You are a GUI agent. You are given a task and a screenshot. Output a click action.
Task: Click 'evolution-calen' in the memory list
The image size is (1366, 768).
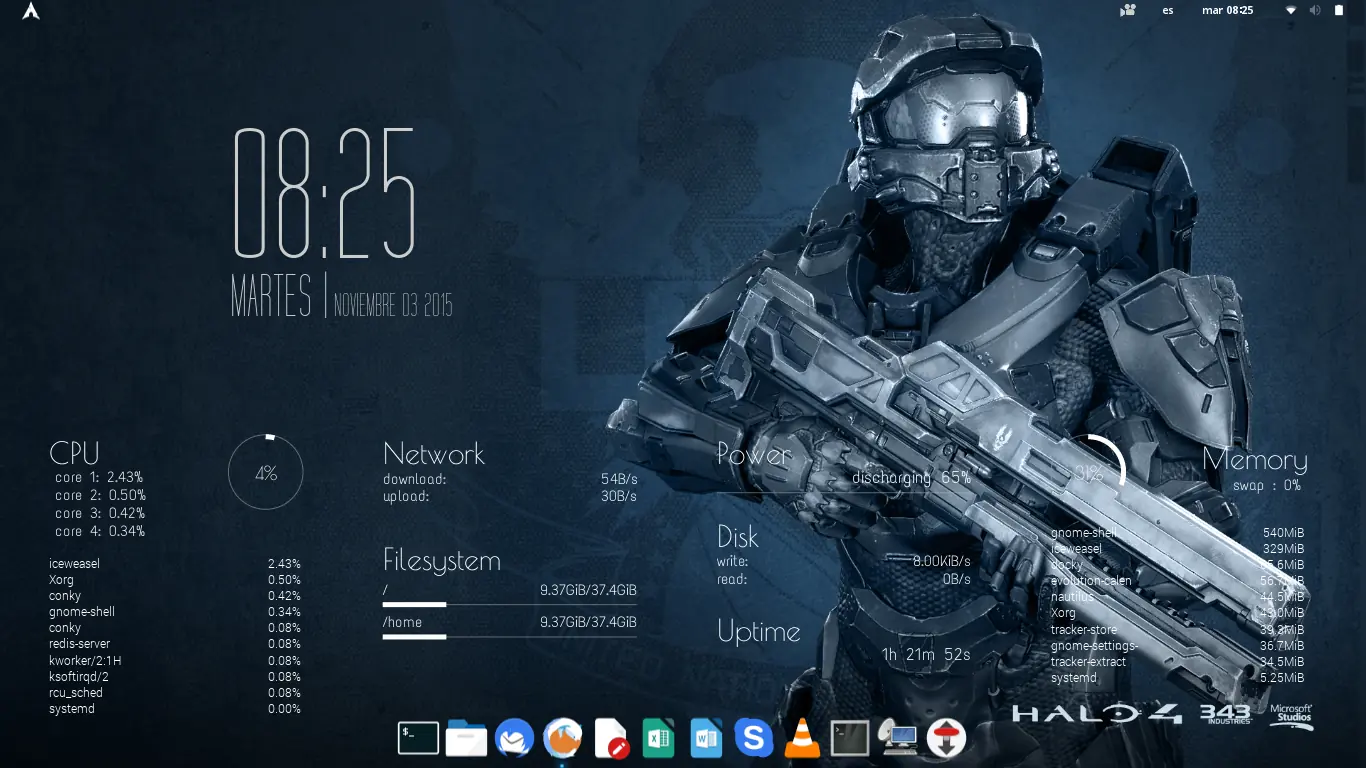tap(1091, 581)
